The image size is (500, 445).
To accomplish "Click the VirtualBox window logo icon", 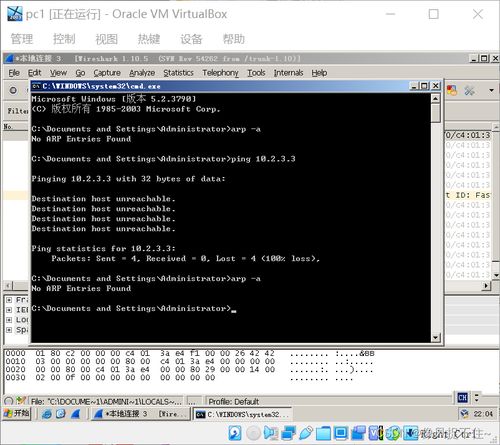I will (x=15, y=14).
